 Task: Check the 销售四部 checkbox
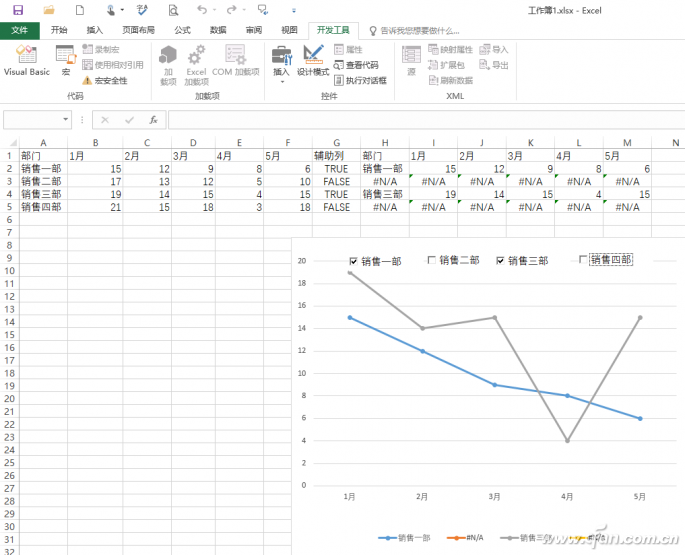tap(582, 260)
